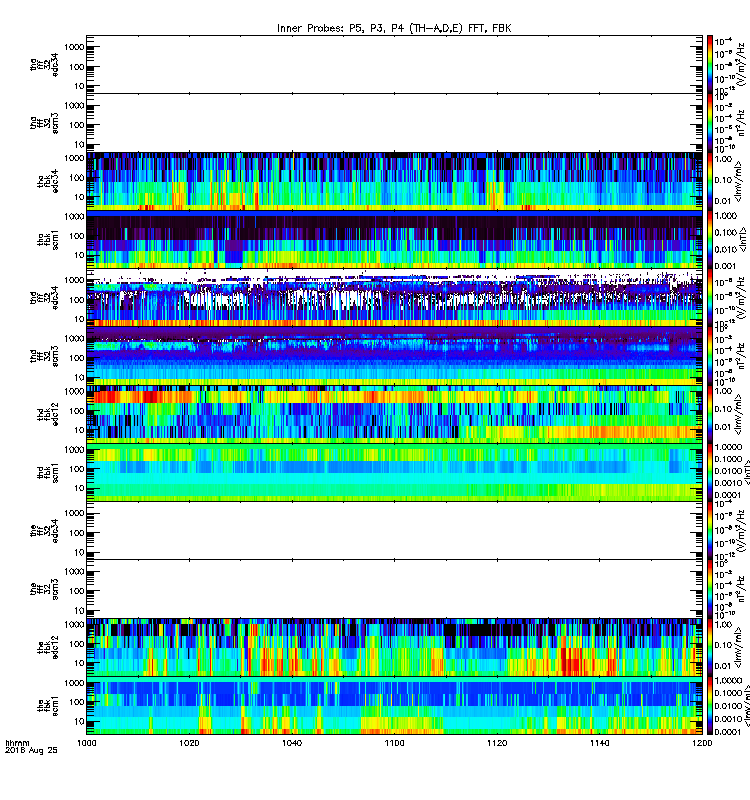Click the color bar of thd fff scm3 panel
750x800 pixels.
(x=710, y=356)
